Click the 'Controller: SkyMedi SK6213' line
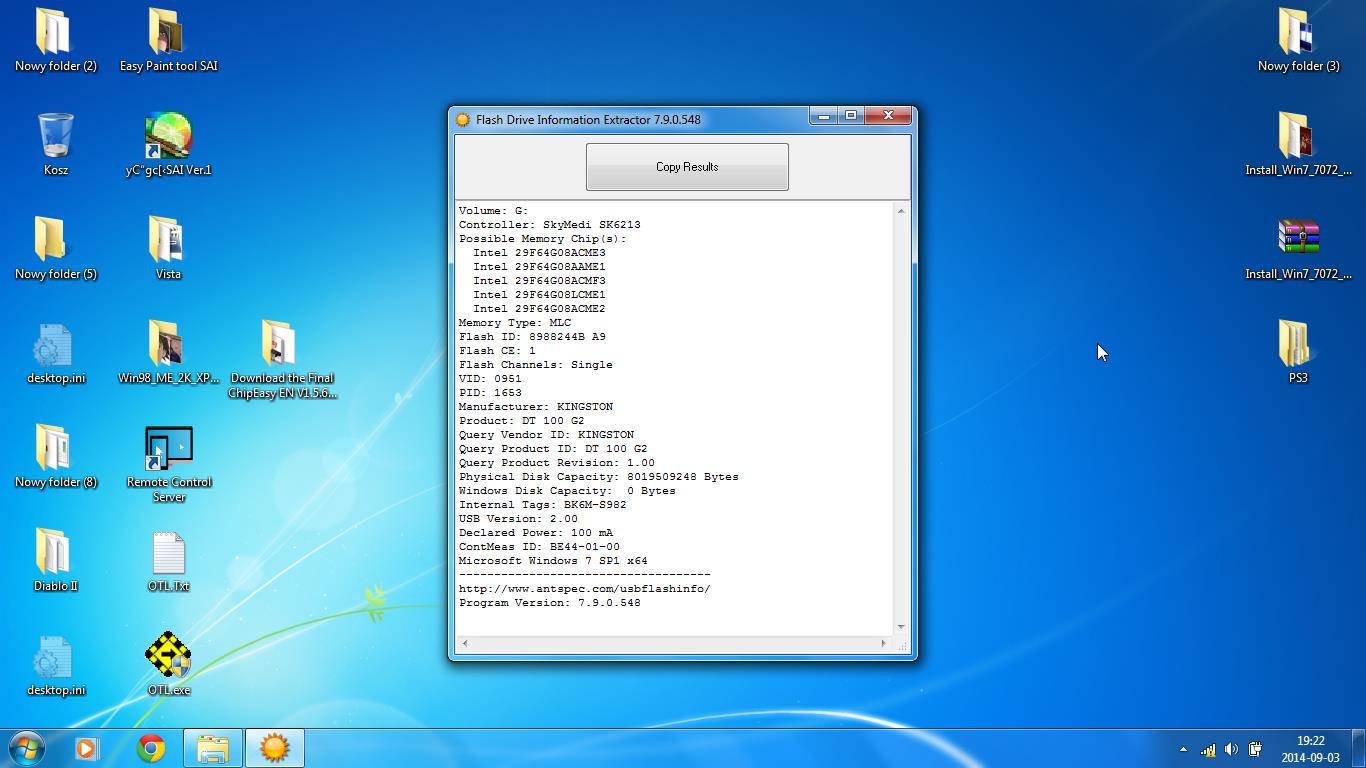 point(549,225)
